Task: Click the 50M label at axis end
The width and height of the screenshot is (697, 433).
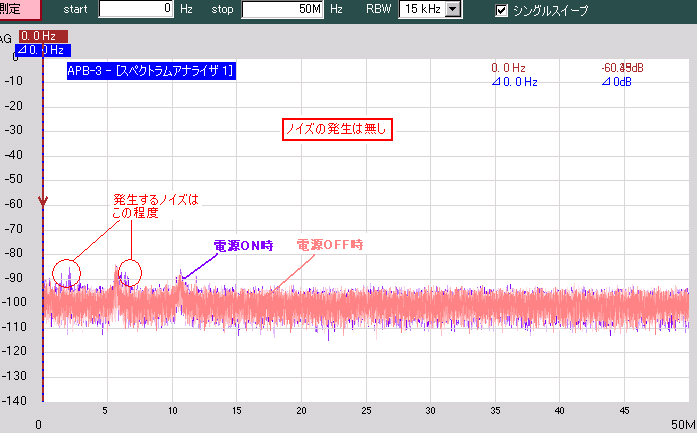Action: tap(683, 424)
